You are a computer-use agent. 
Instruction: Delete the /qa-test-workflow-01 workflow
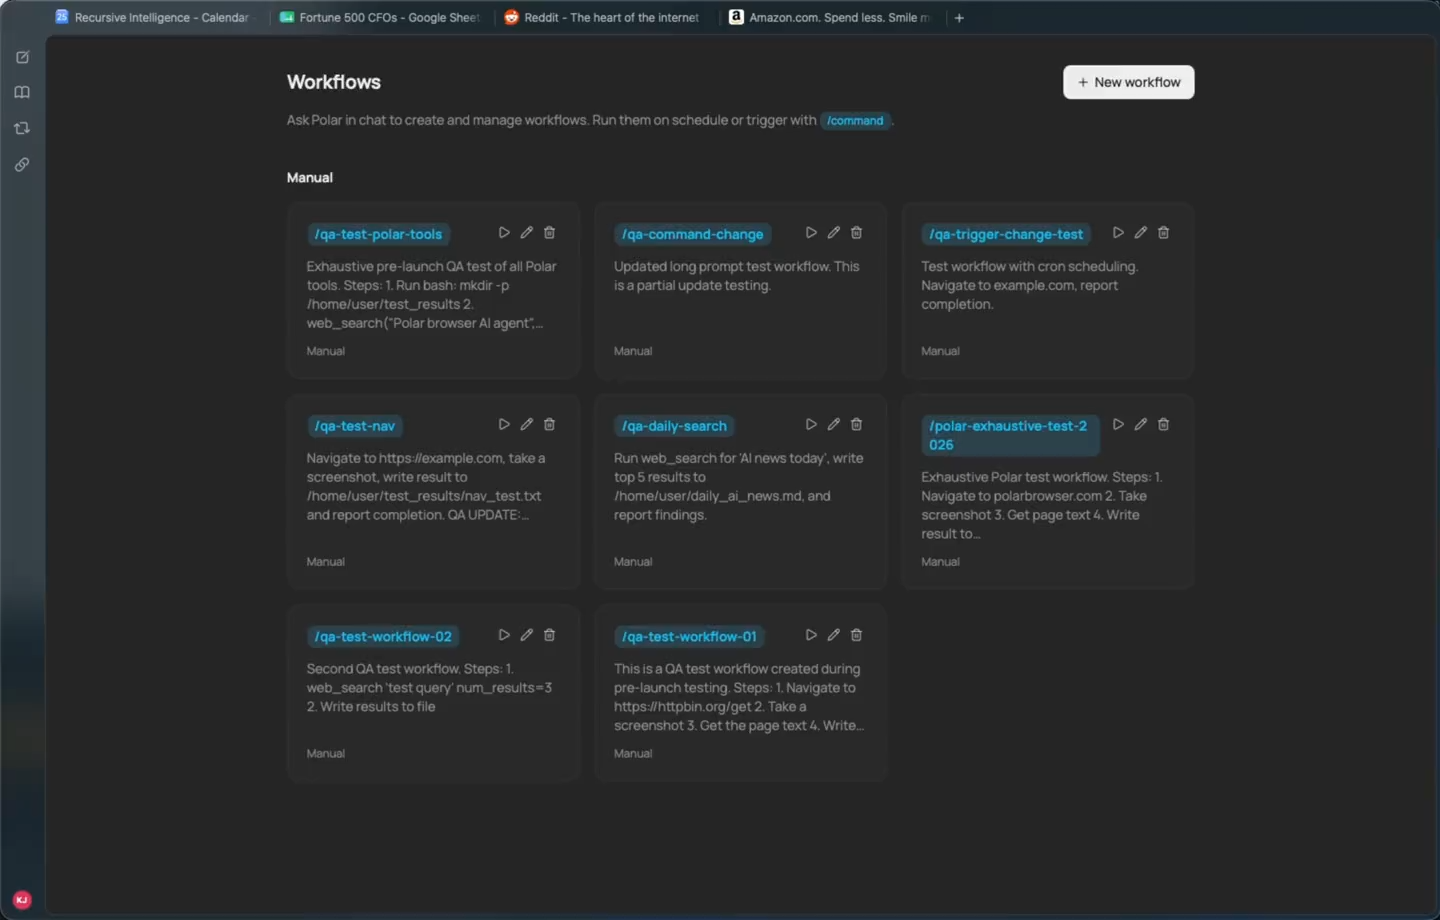pos(856,636)
